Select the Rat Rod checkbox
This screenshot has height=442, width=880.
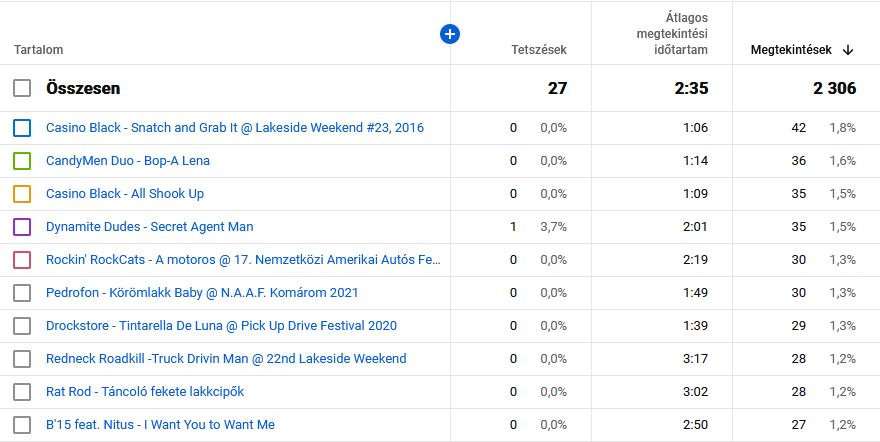pos(22,392)
